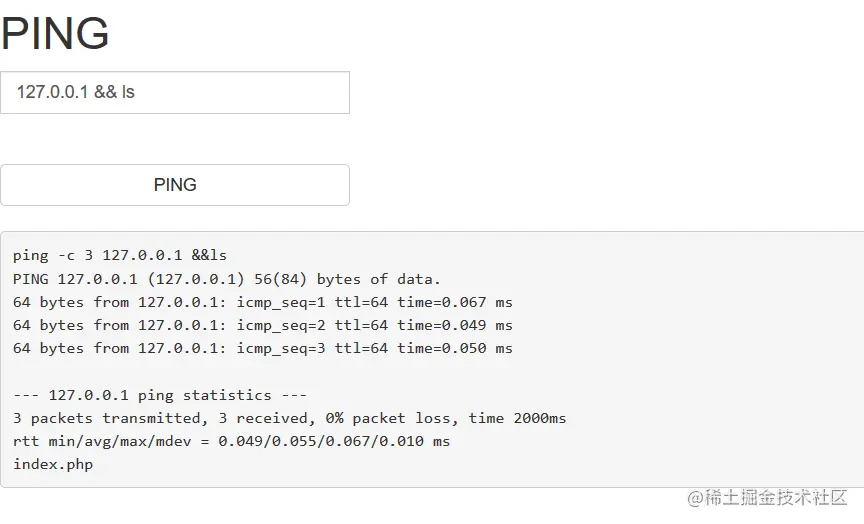Click the '127.0.0.1 ping statistics' separator line

(x=160, y=395)
